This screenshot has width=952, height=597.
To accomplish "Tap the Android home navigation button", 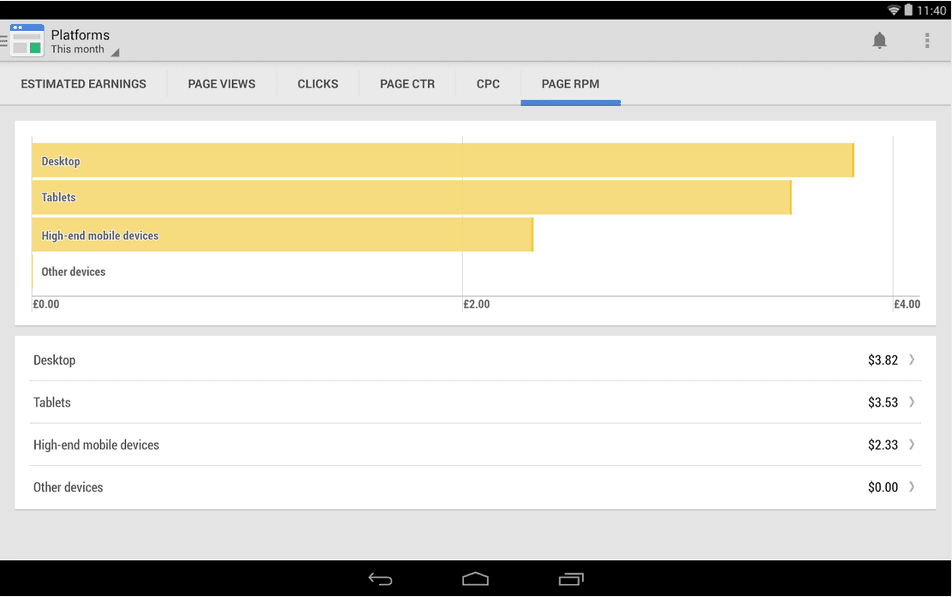I will coord(475,579).
